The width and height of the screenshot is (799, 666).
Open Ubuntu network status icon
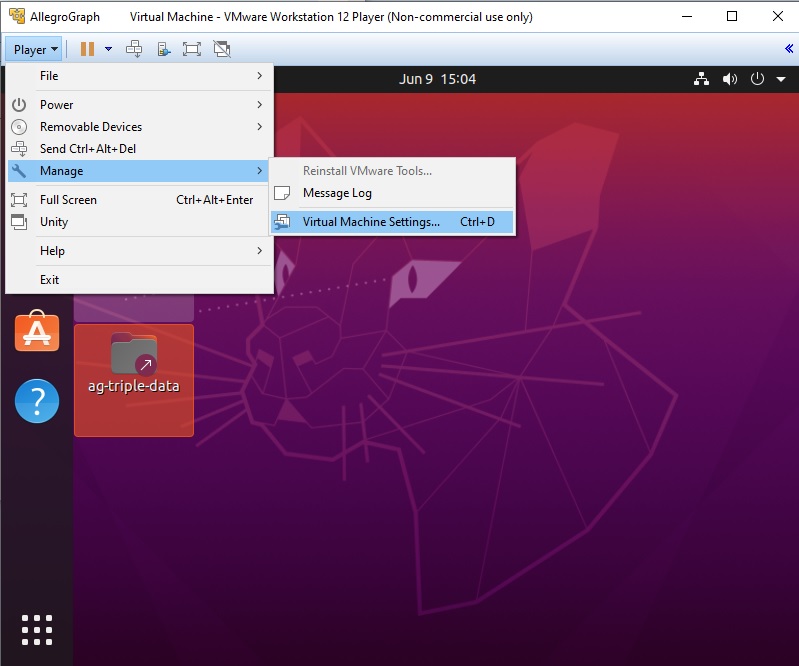702,79
